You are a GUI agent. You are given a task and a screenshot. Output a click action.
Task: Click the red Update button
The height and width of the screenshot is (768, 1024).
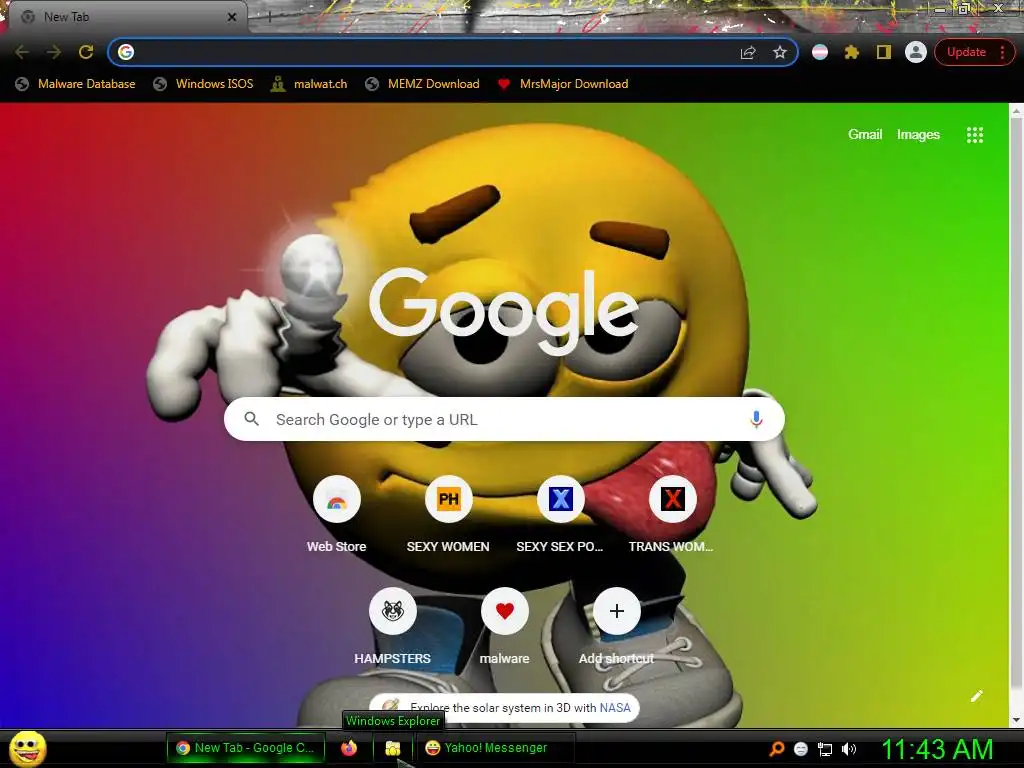click(x=973, y=52)
